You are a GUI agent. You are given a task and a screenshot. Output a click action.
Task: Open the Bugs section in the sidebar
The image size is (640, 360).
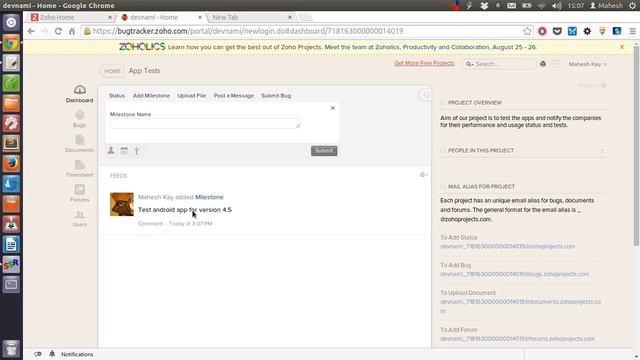click(x=80, y=119)
